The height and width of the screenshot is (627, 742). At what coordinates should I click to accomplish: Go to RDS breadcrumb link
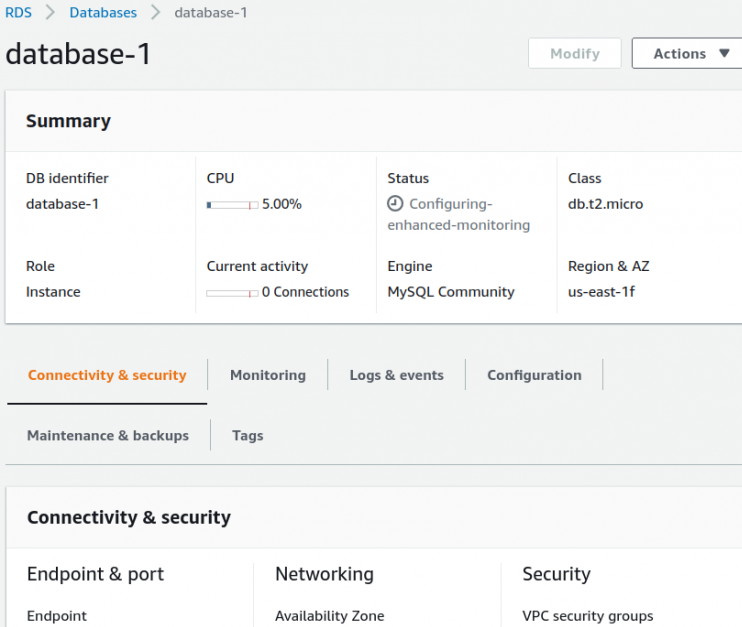(18, 13)
